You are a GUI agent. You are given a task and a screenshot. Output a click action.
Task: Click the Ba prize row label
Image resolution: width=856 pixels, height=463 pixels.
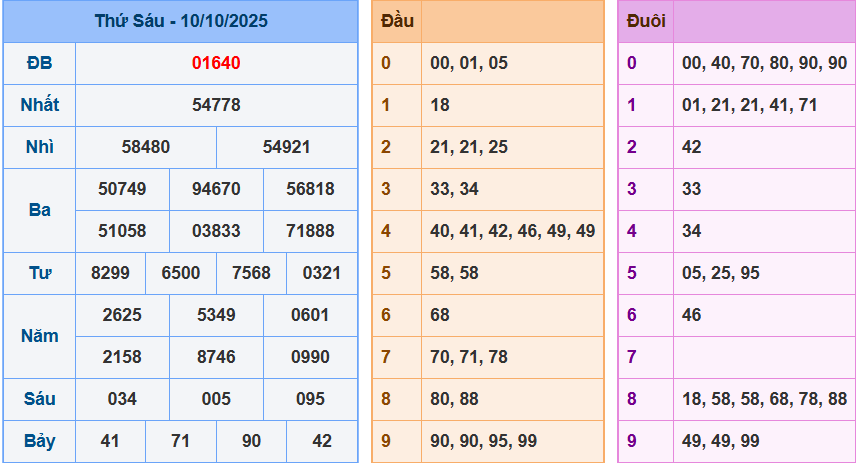(x=39, y=210)
